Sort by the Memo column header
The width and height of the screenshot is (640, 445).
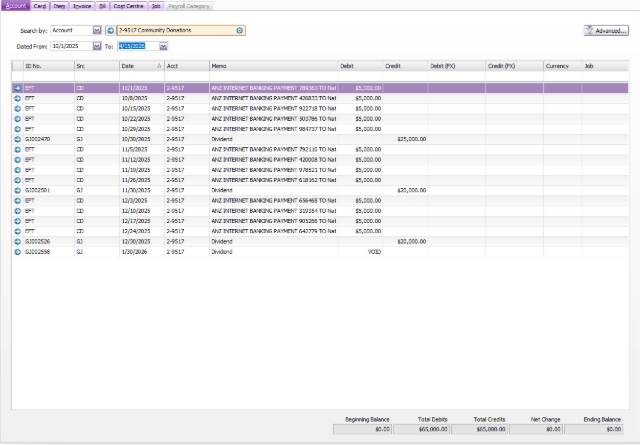pyautogui.click(x=273, y=66)
